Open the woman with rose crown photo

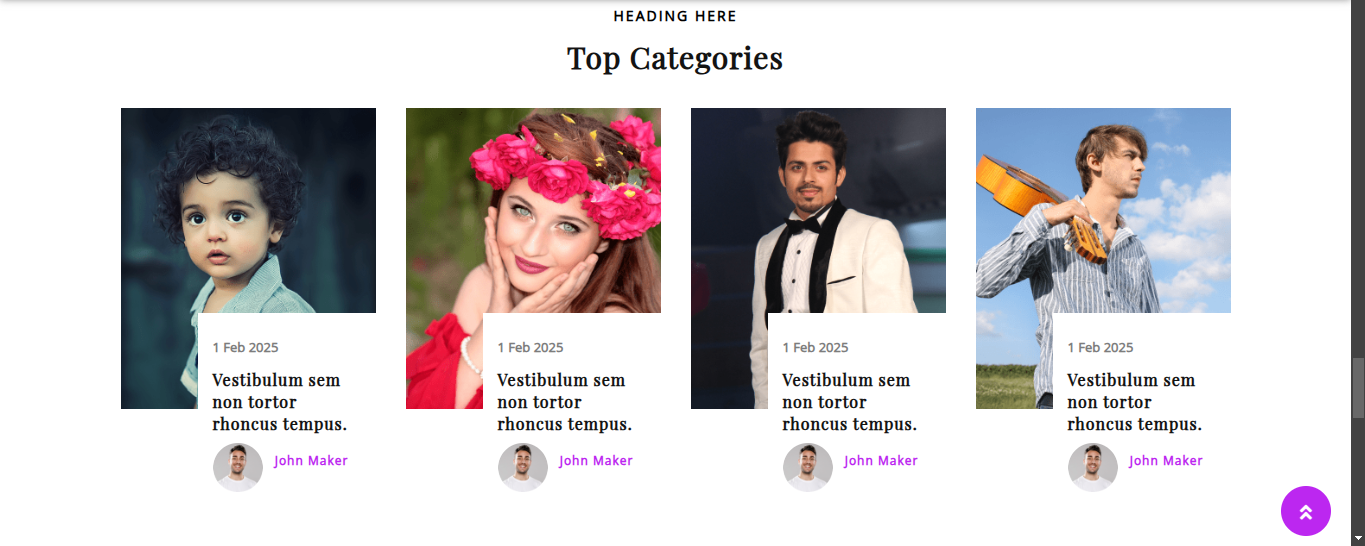[x=533, y=211]
